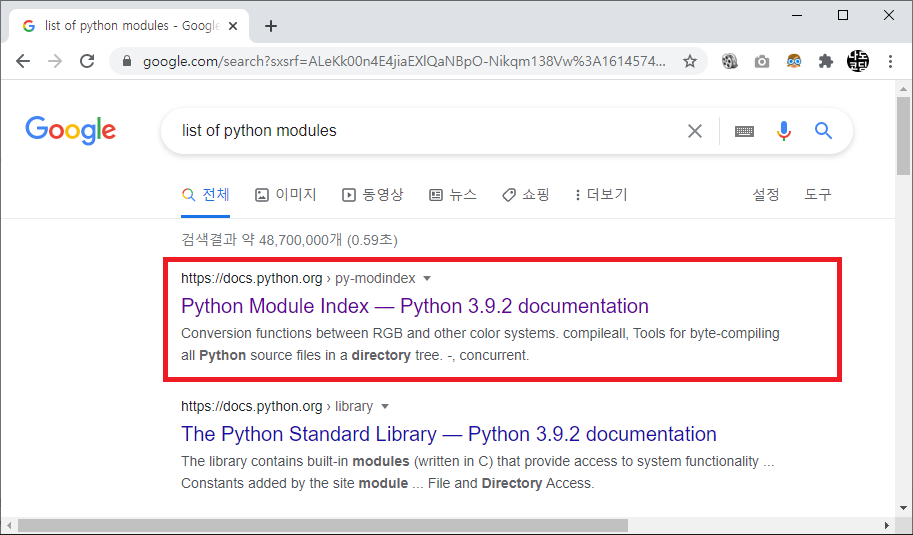The width and height of the screenshot is (913, 535).
Task: Expand the py-modindex result dropdown arrow
Action: point(427,278)
